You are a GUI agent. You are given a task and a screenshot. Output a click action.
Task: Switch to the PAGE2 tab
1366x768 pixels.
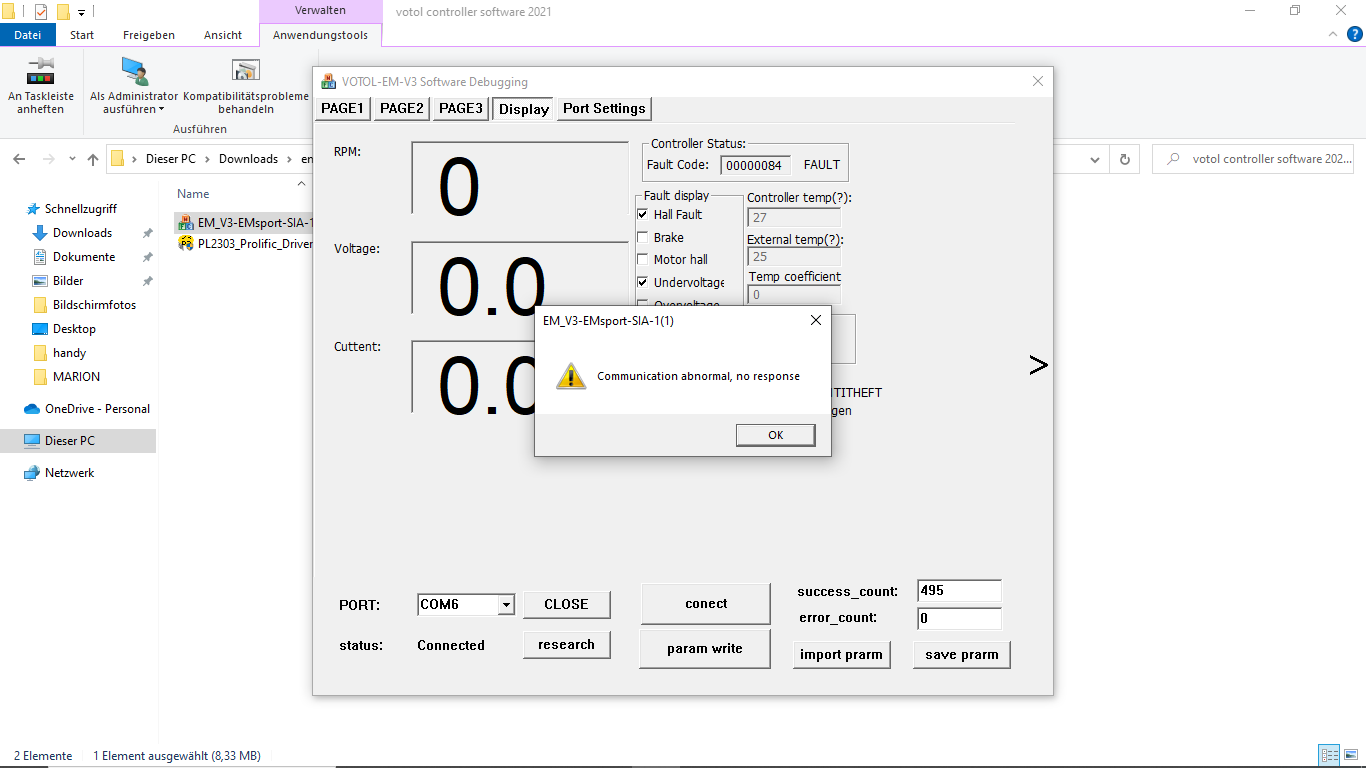point(401,108)
